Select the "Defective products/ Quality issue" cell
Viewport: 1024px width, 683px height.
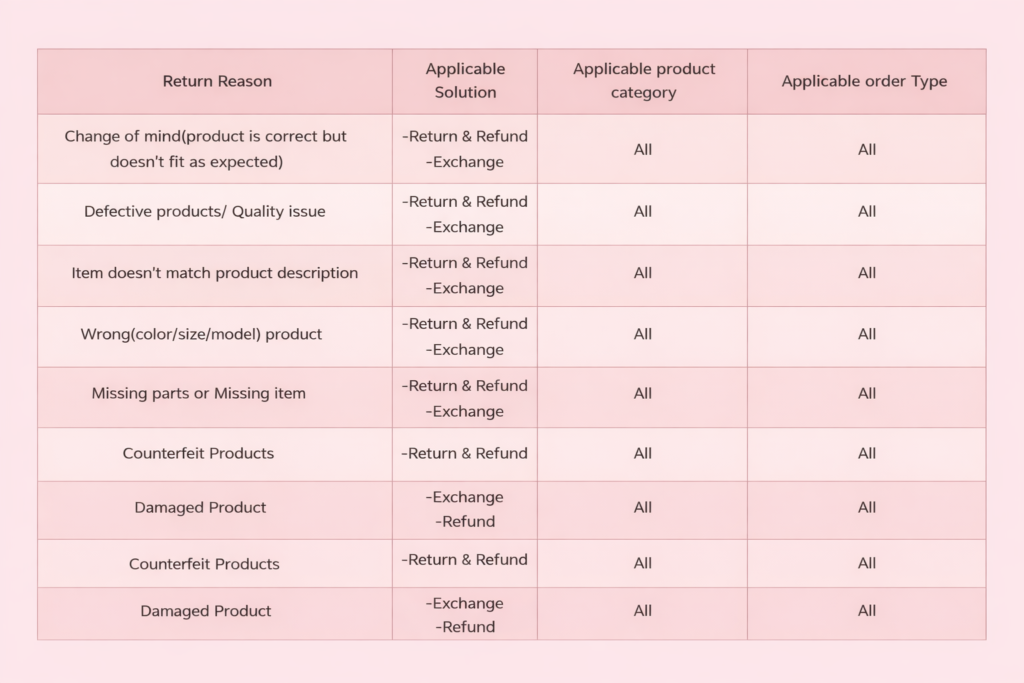coord(204,211)
